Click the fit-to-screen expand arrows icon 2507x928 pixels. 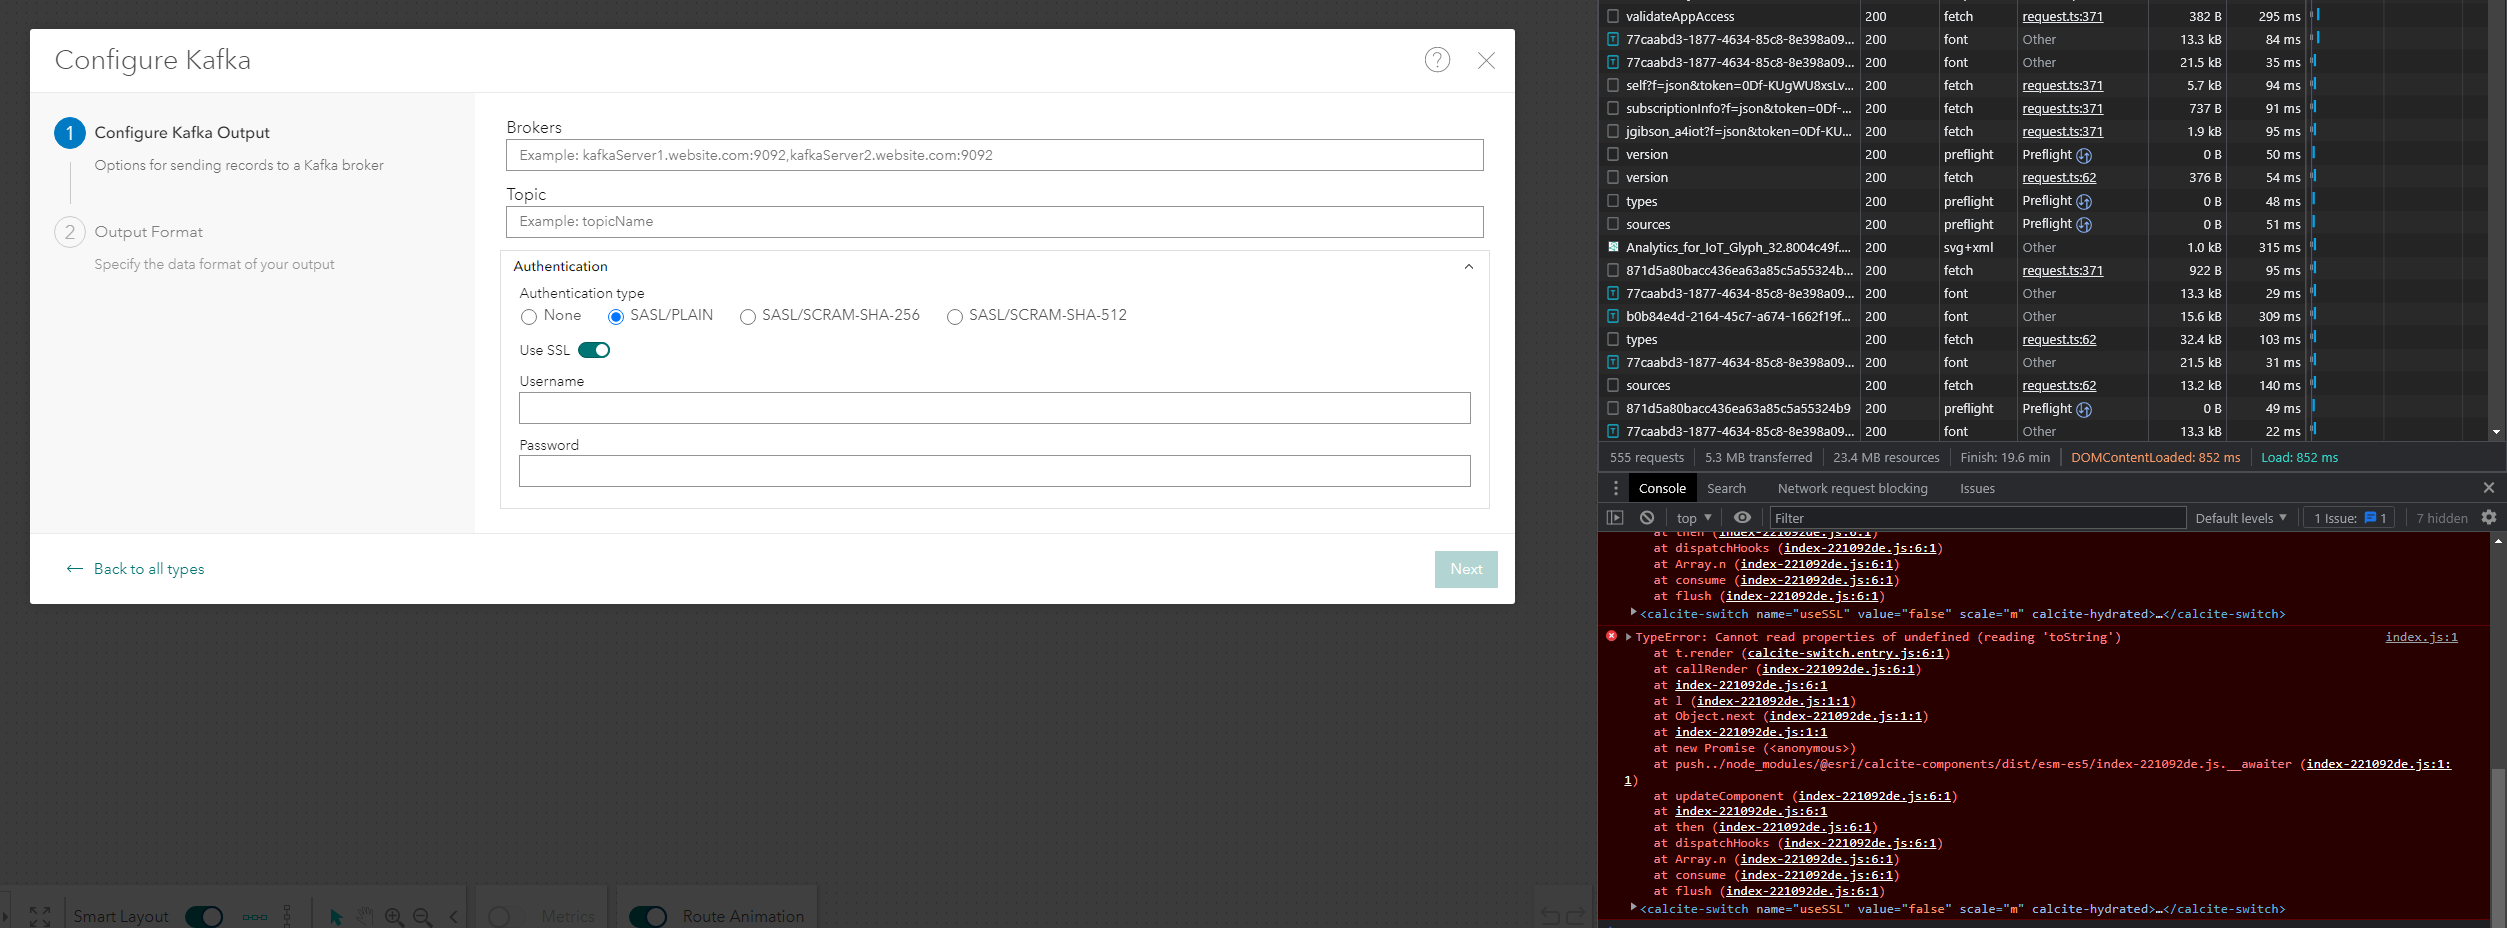coord(40,915)
